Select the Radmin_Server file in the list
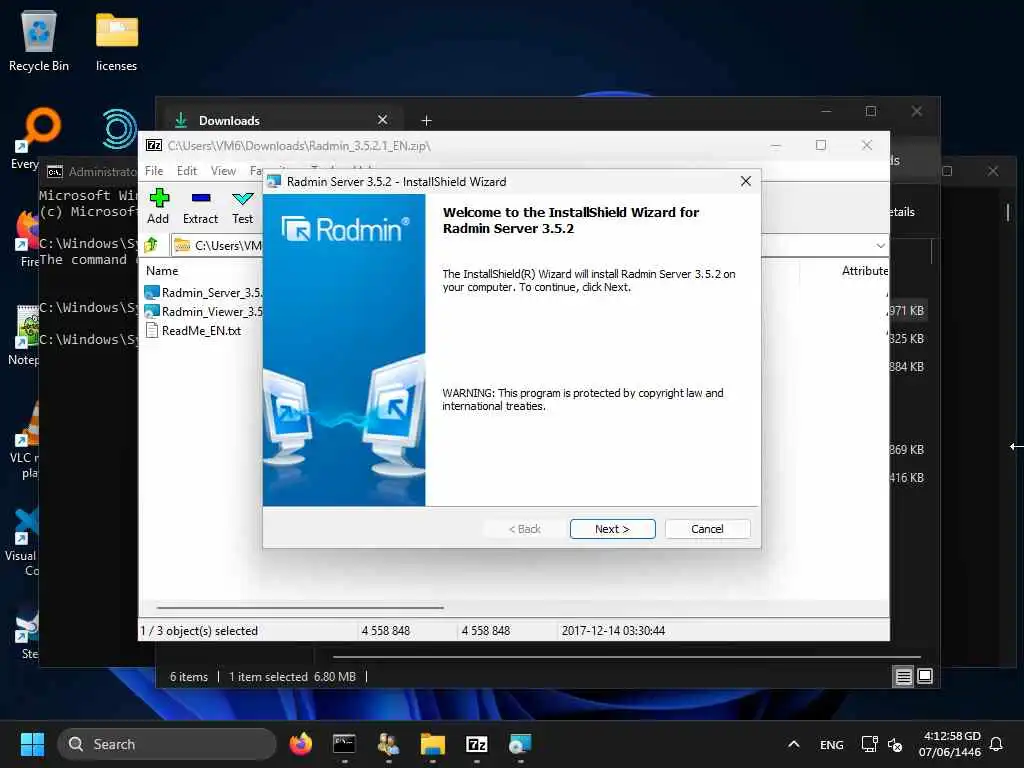This screenshot has height=768, width=1024. coord(203,293)
